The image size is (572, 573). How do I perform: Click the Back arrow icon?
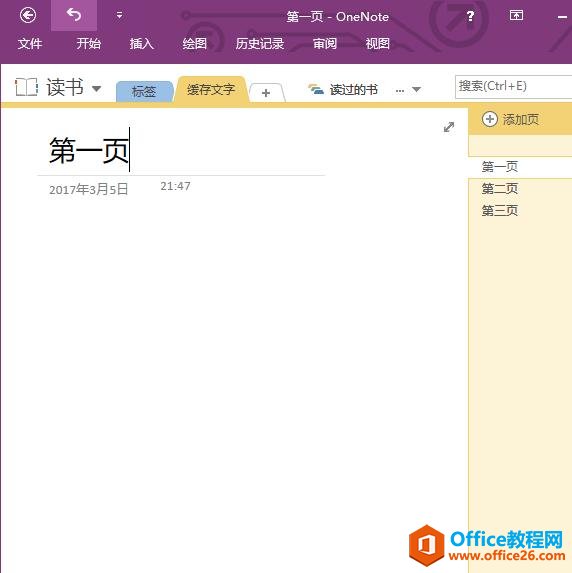pos(28,15)
